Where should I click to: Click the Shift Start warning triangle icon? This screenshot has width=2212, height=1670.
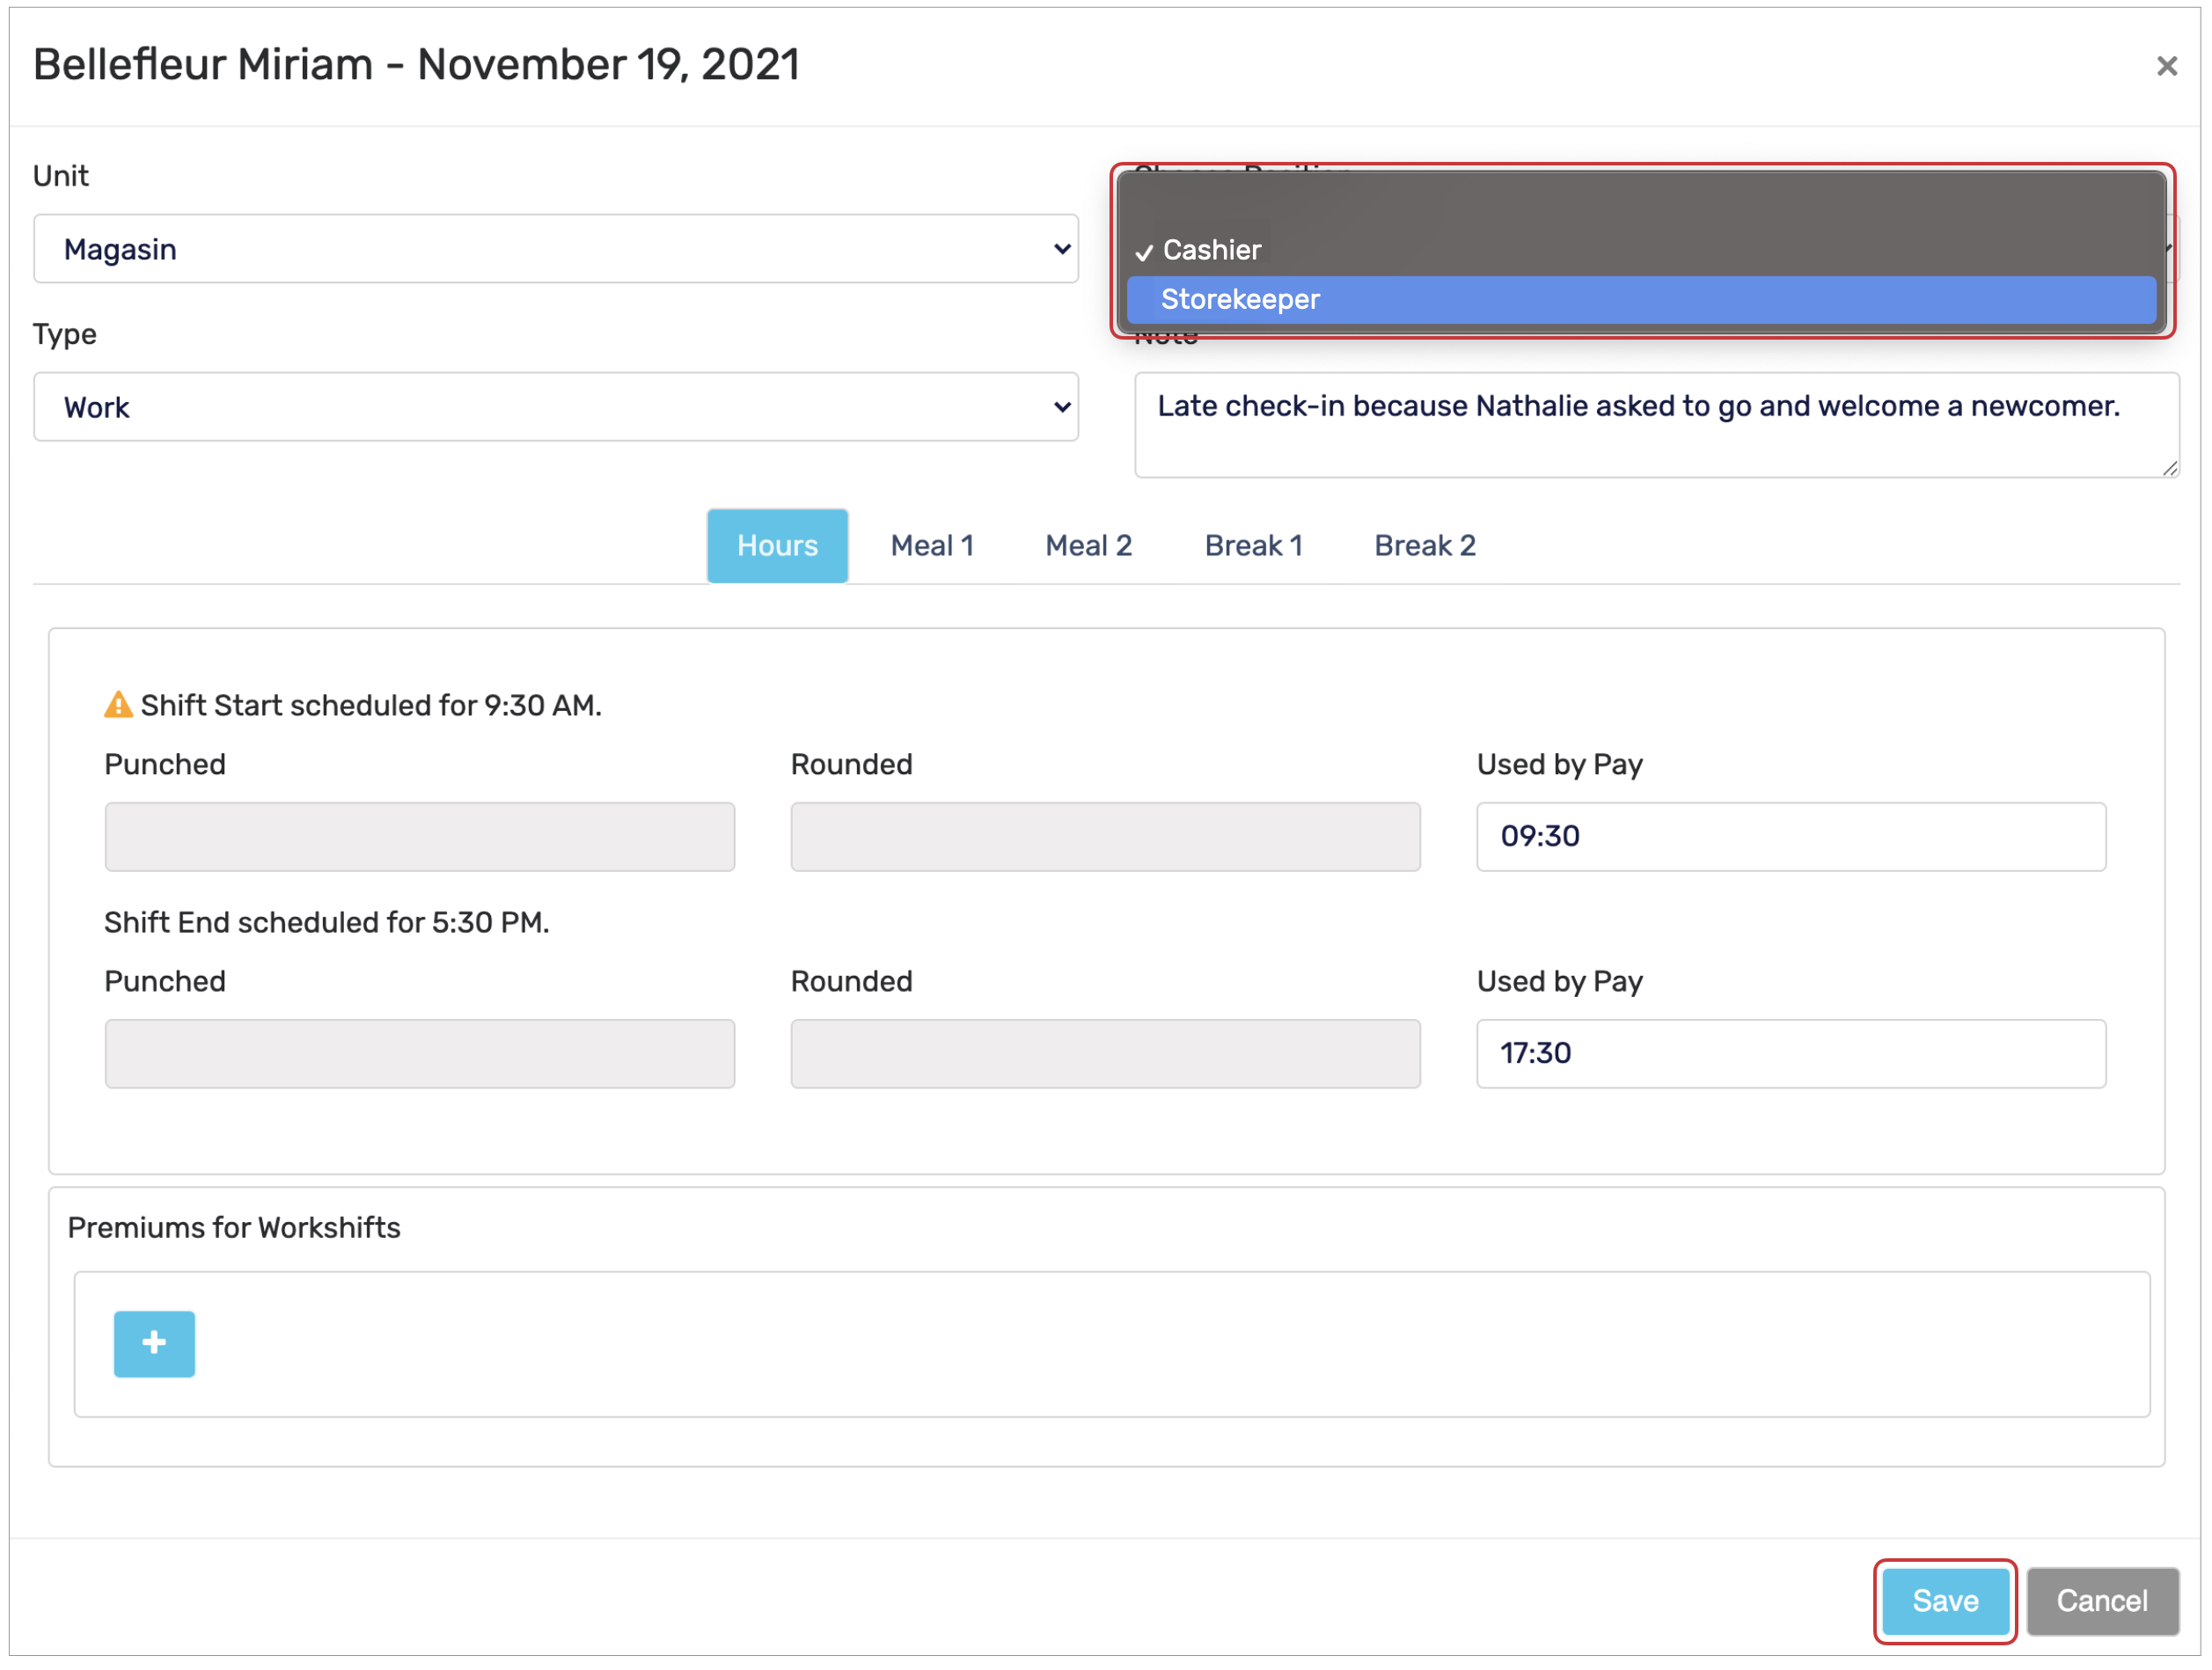[118, 705]
